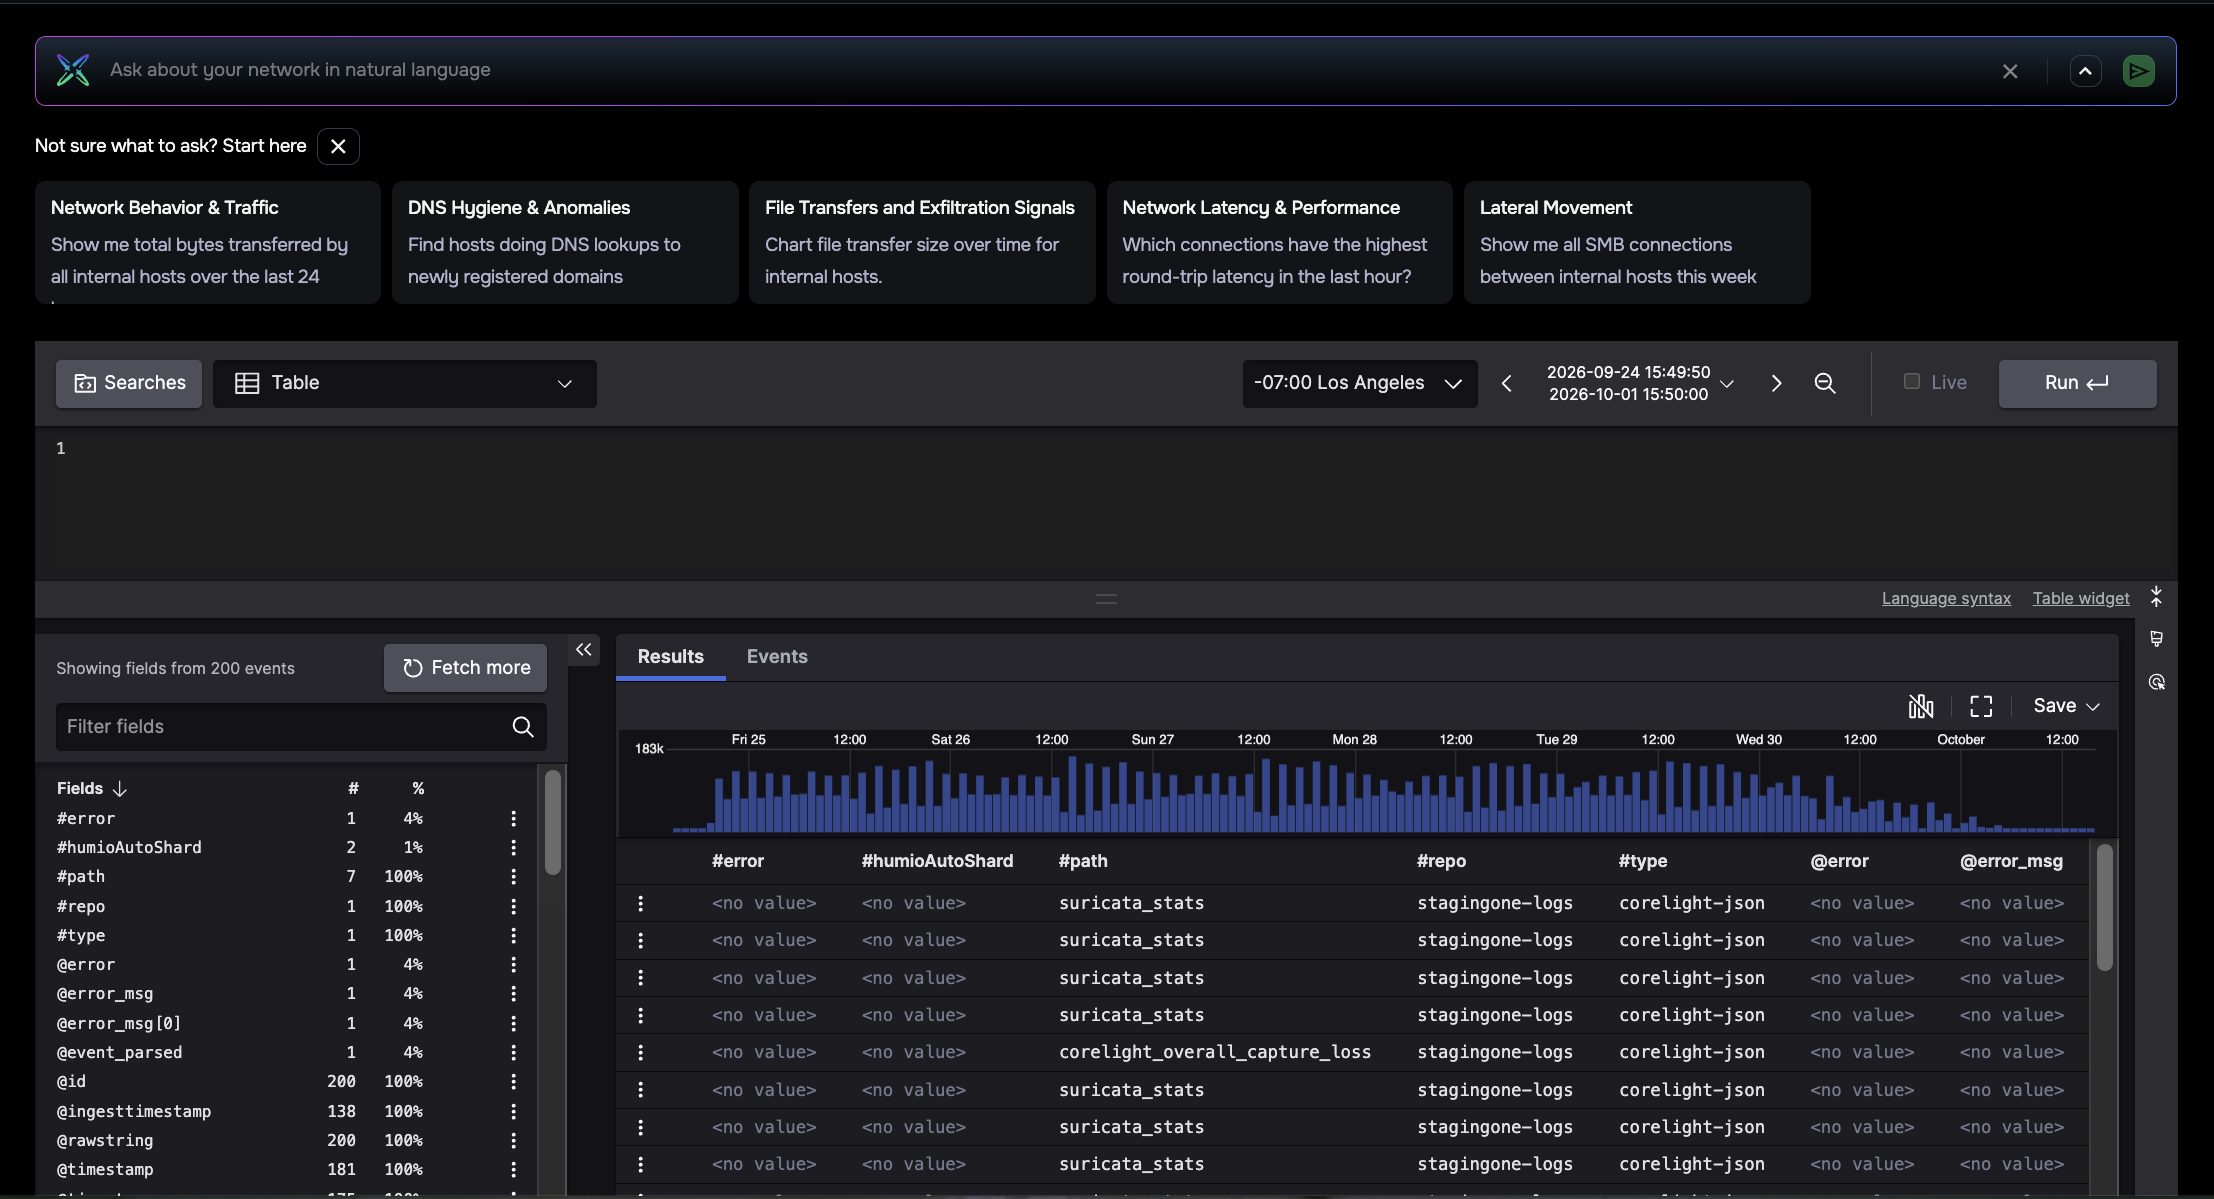
Task: Open the Table widget type dropdown
Action: click(x=404, y=383)
